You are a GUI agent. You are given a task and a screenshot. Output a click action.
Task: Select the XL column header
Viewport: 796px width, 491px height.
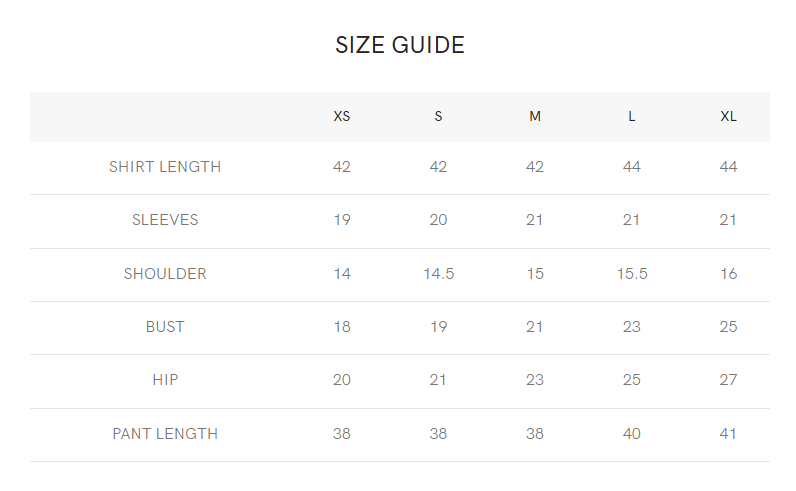point(728,116)
